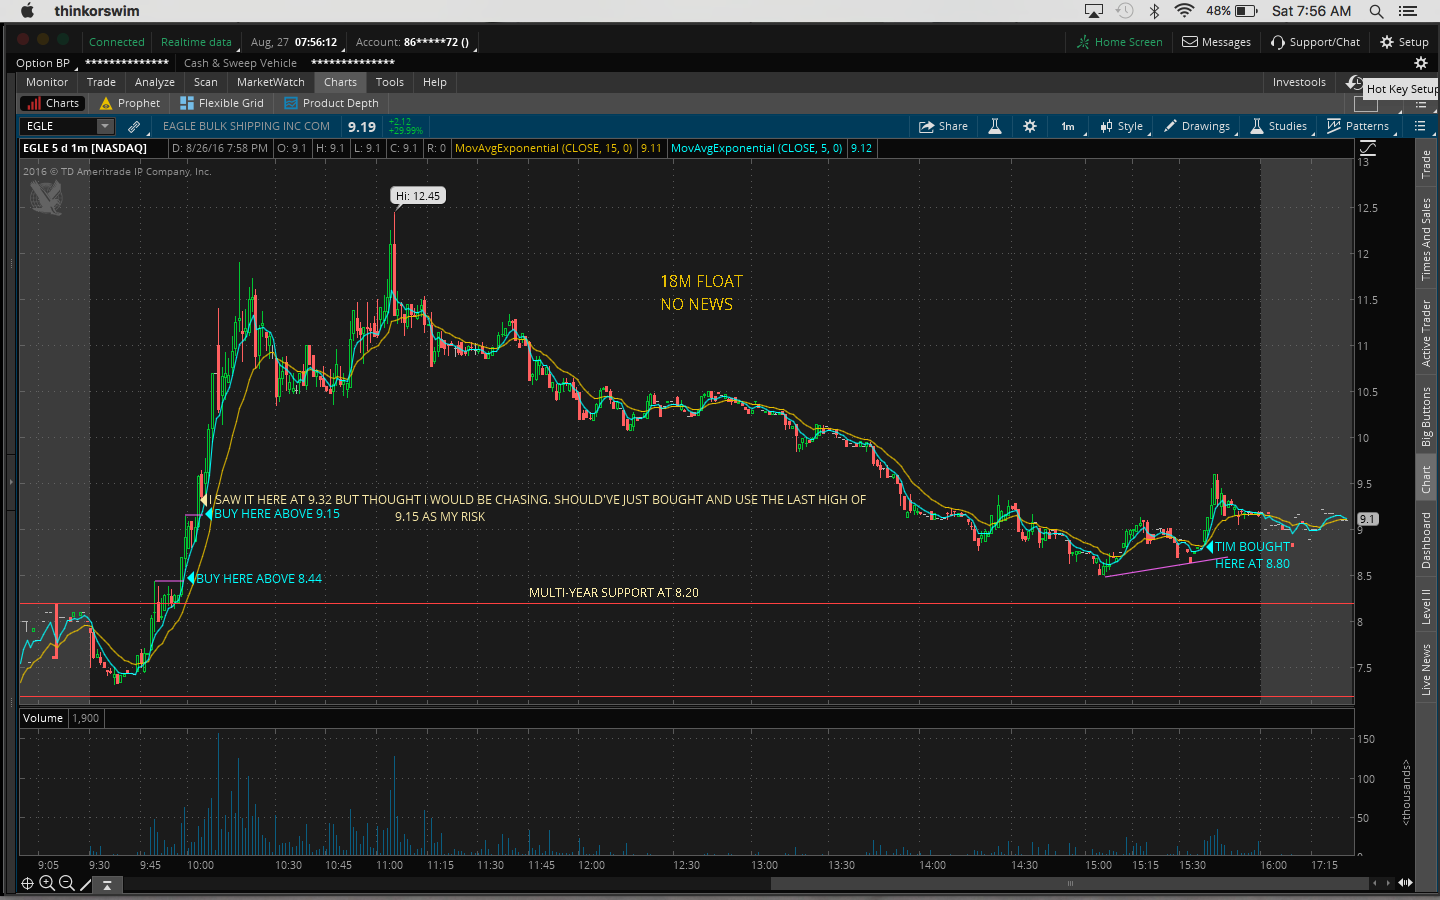Open macOS Spotlight search
The image size is (1440, 900).
(x=1376, y=11)
